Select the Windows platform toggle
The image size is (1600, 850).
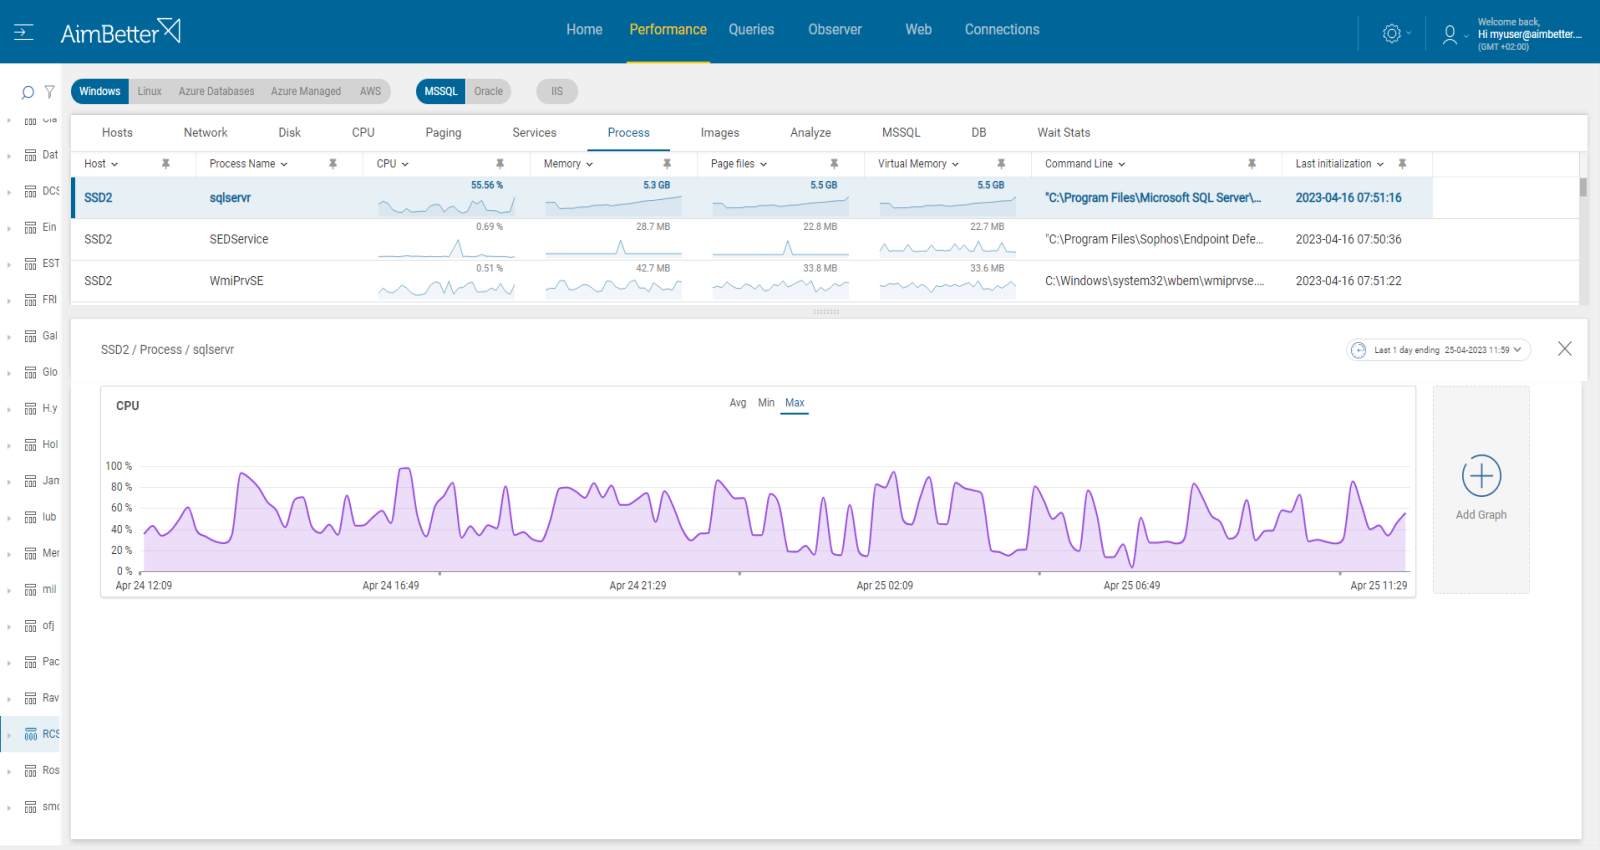click(x=100, y=91)
